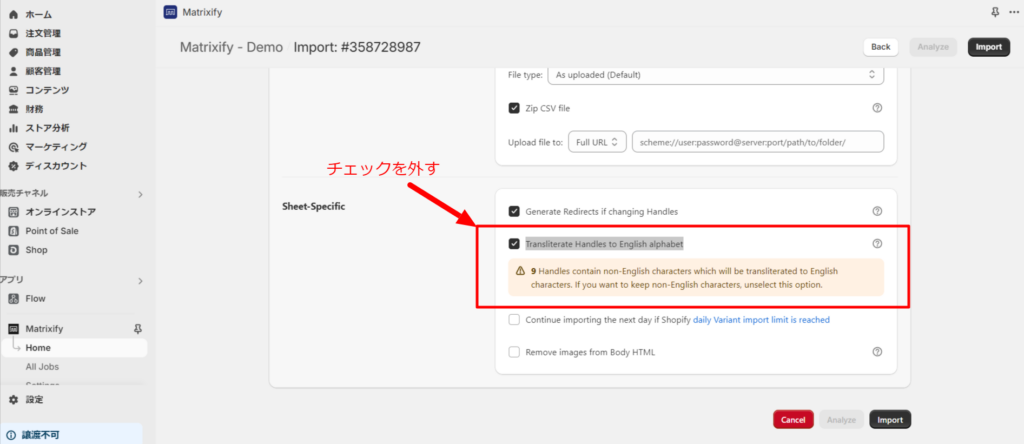Screen dimensions: 1024x444
Task: Click Back button in header
Action: [x=880, y=47]
